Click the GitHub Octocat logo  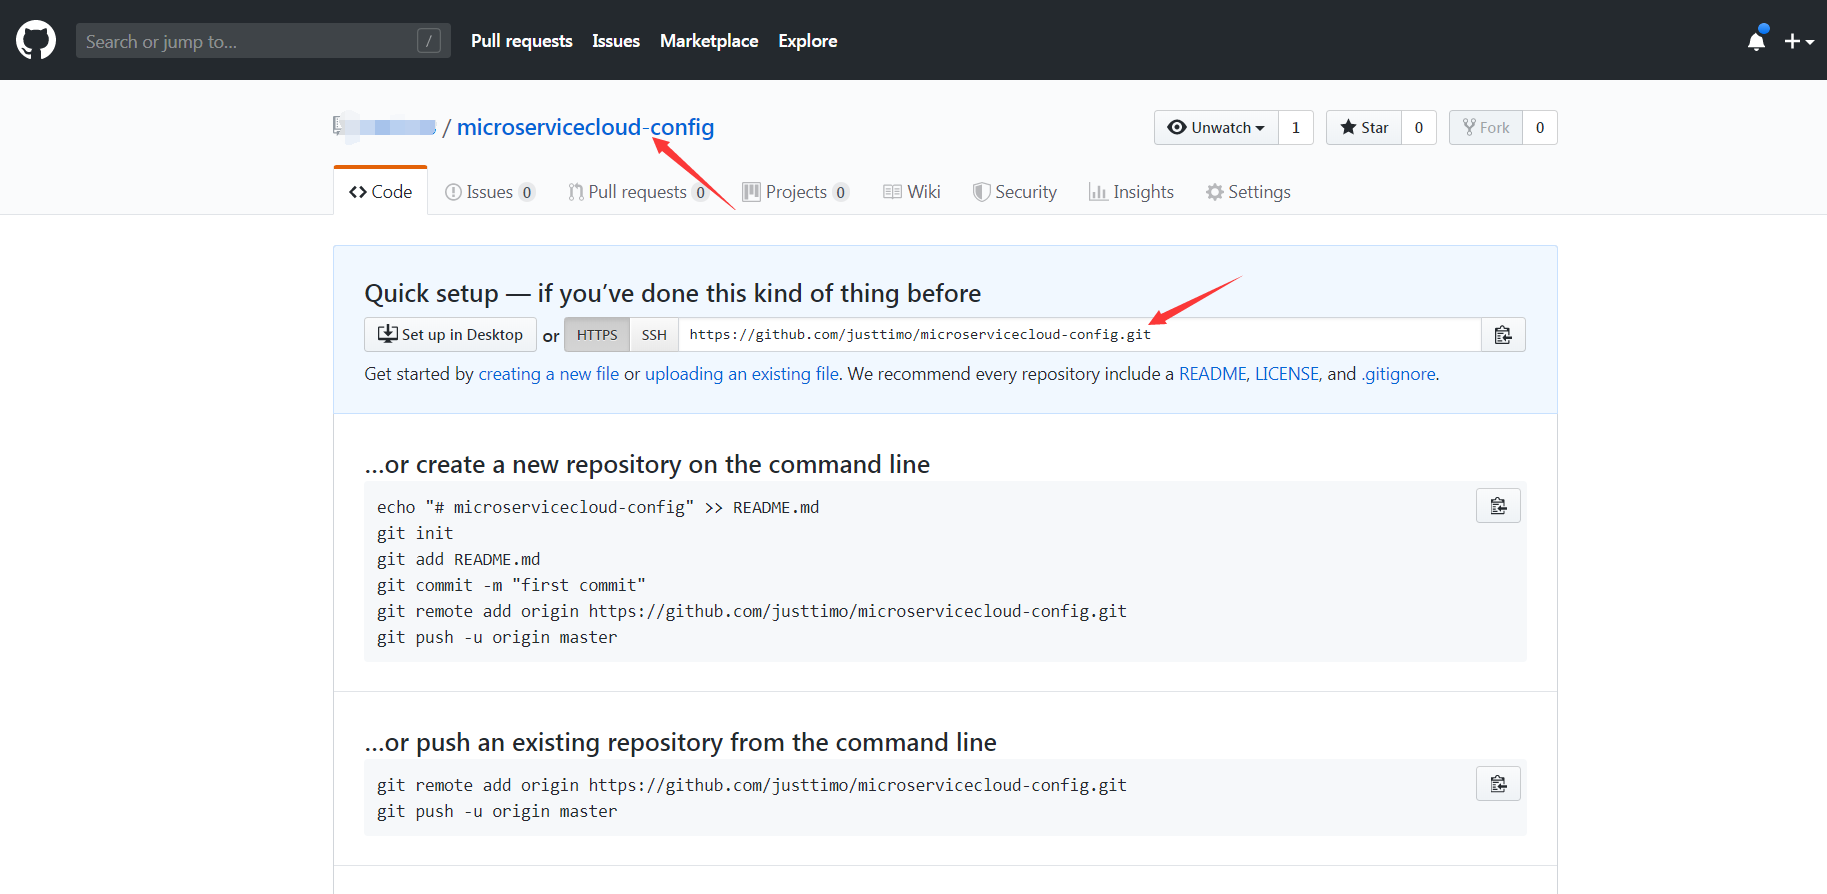[x=36, y=41]
